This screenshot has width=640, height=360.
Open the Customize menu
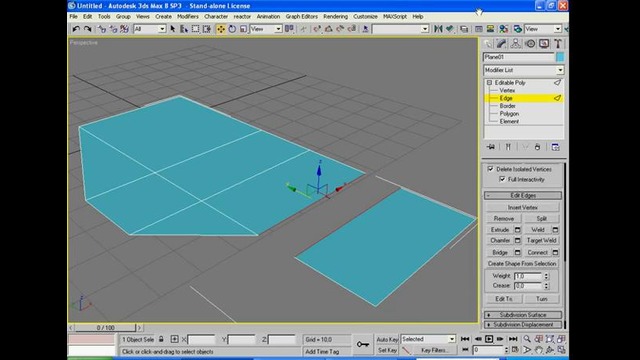(x=365, y=17)
